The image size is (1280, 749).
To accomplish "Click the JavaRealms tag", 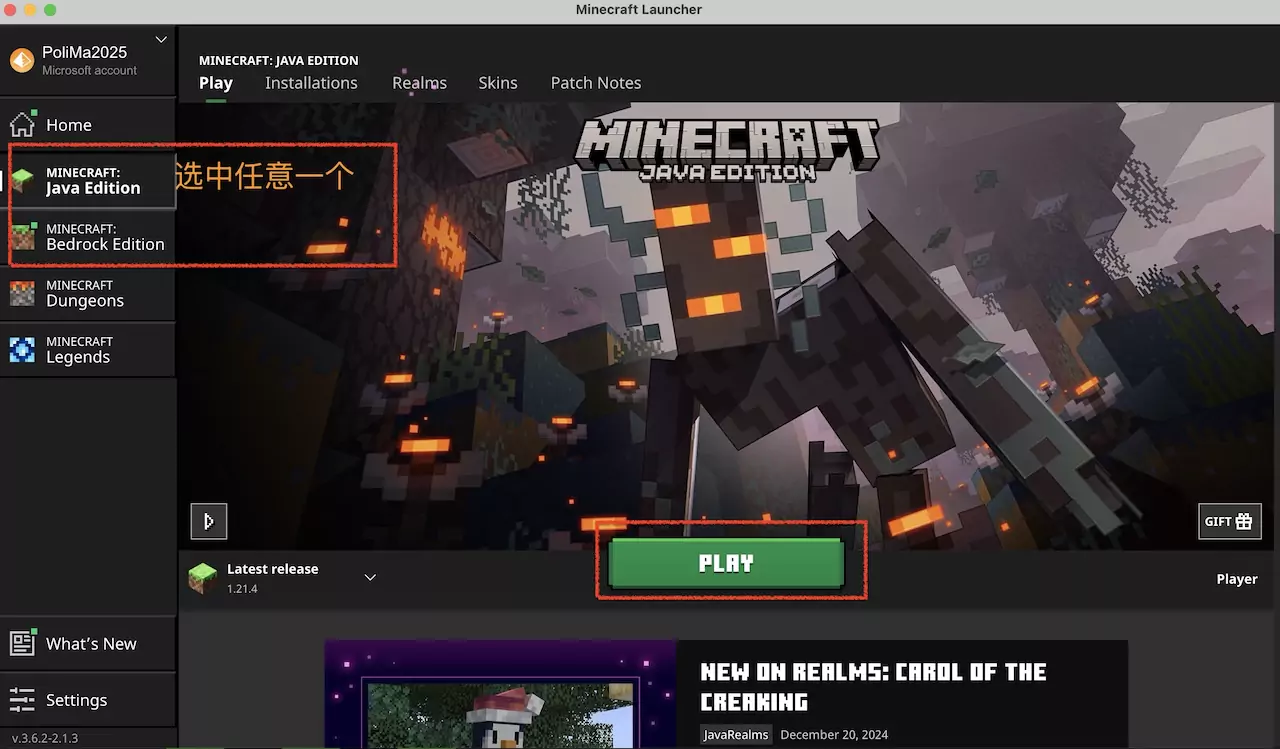I will point(736,735).
